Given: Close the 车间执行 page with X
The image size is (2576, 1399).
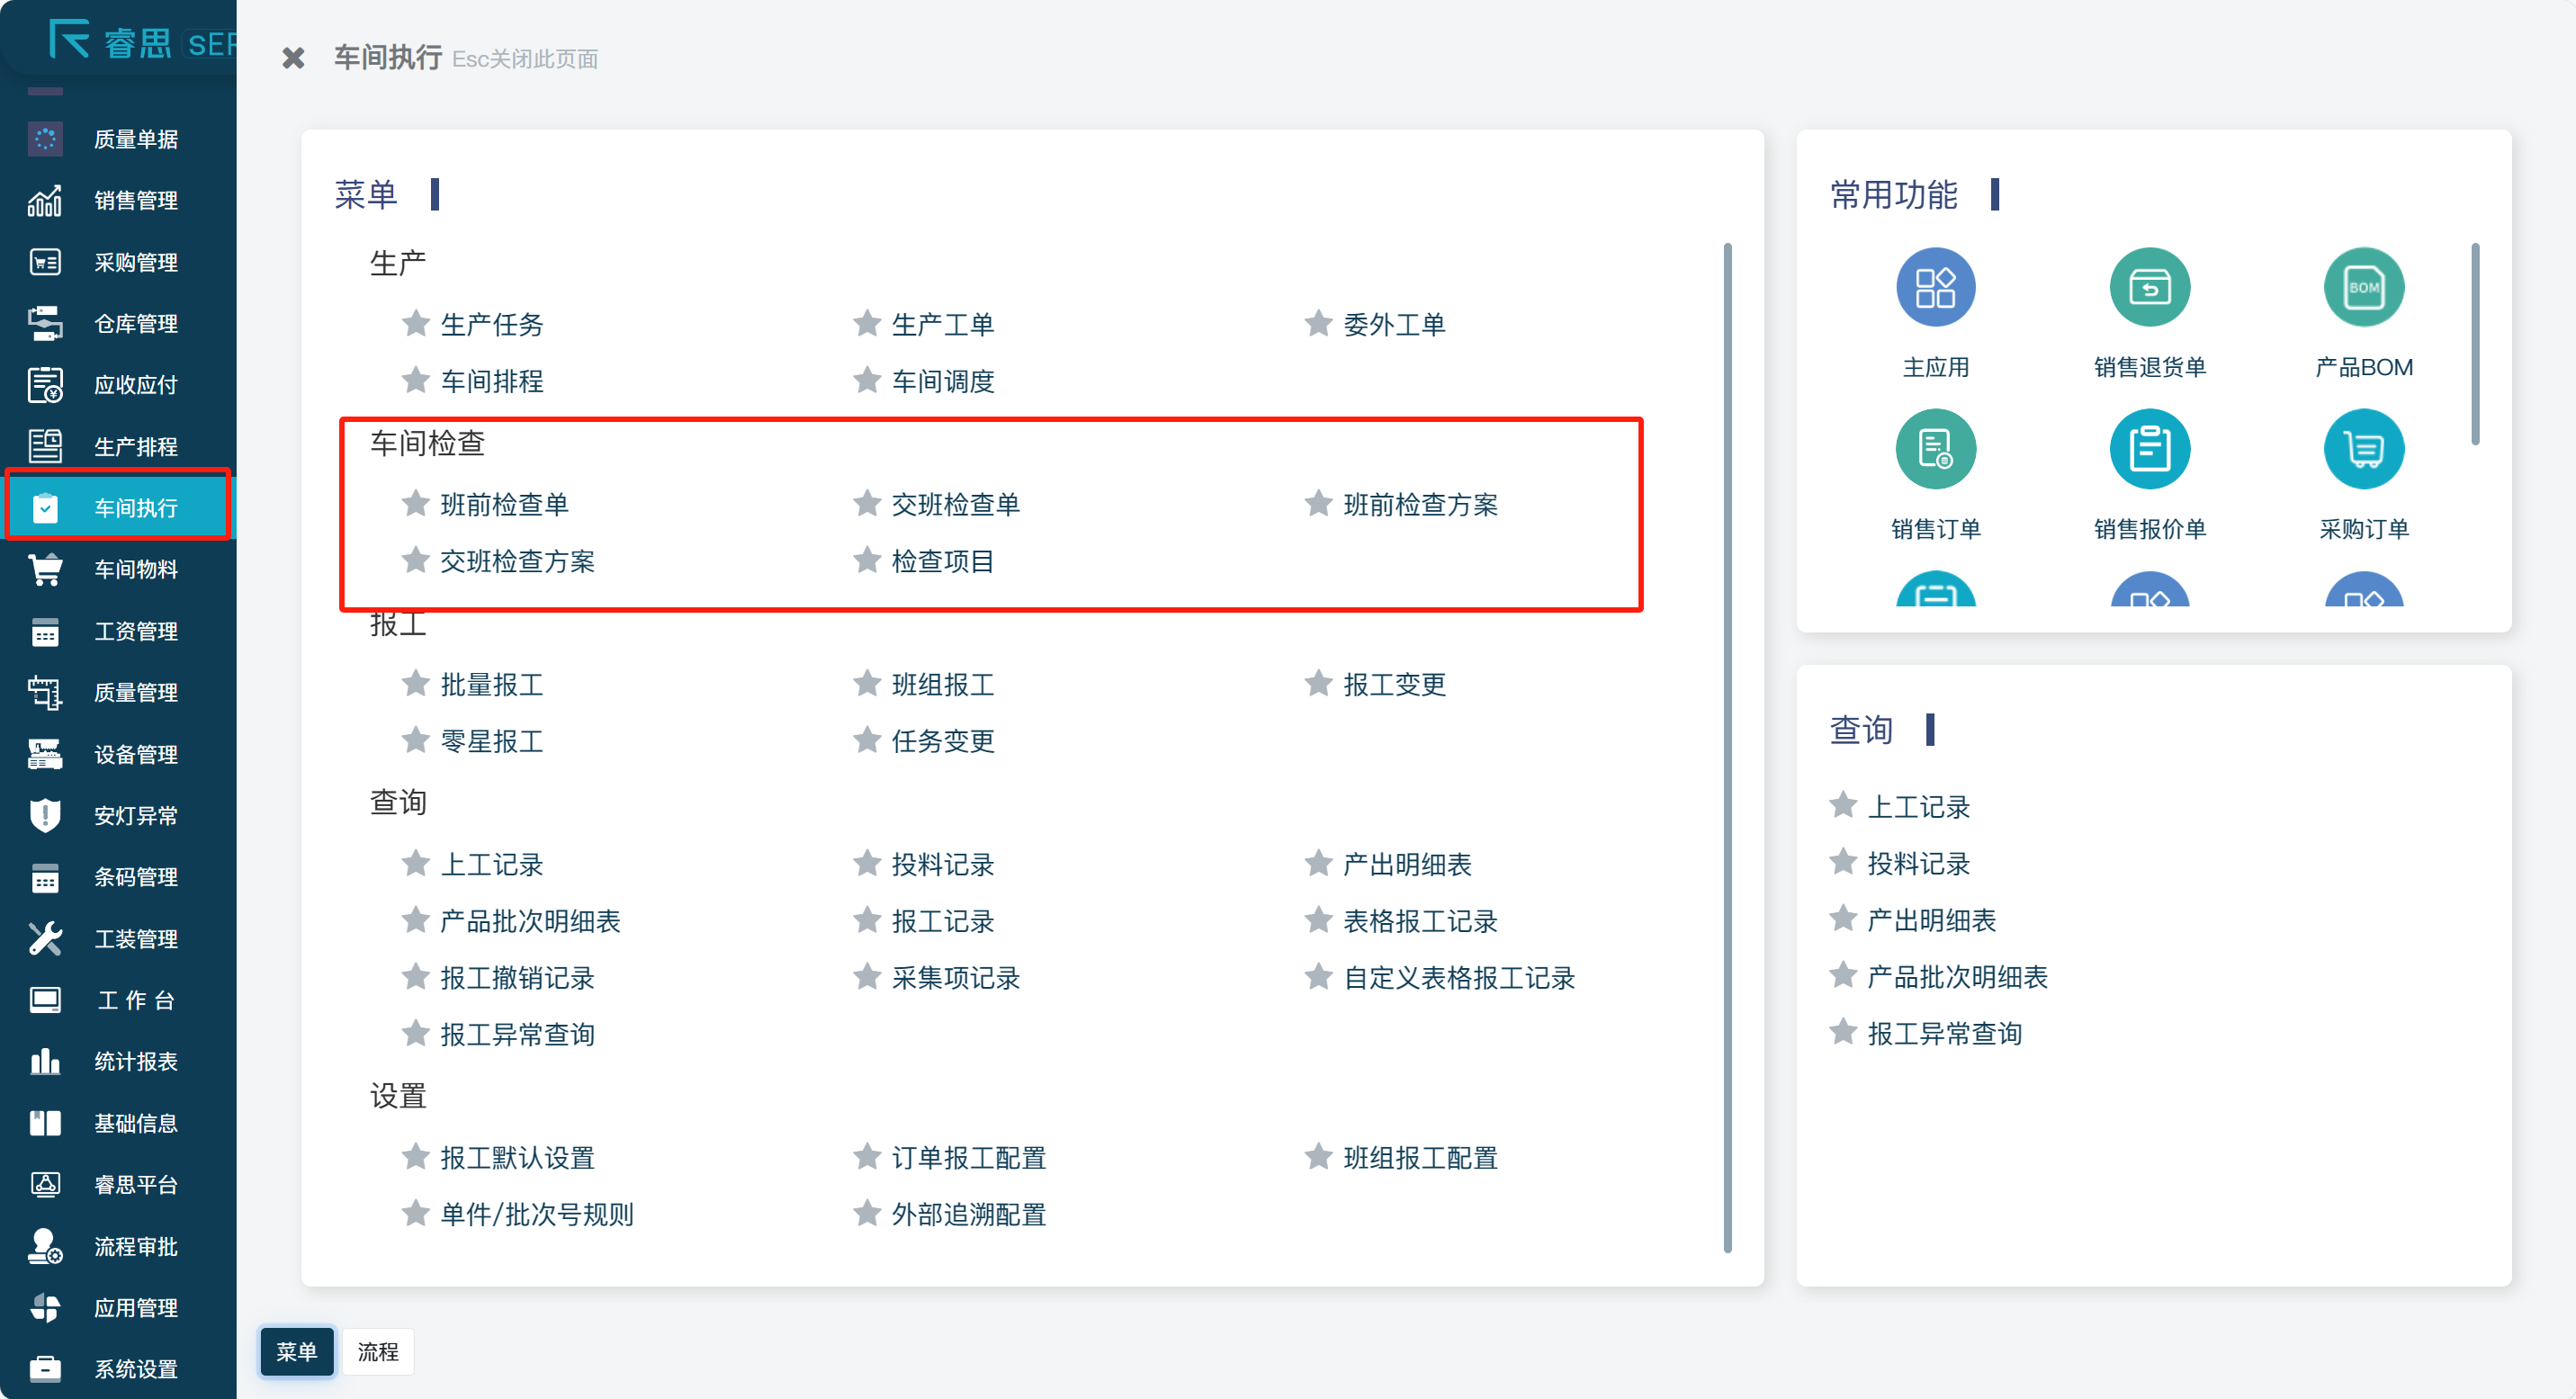Looking at the screenshot, I should pos(293,59).
